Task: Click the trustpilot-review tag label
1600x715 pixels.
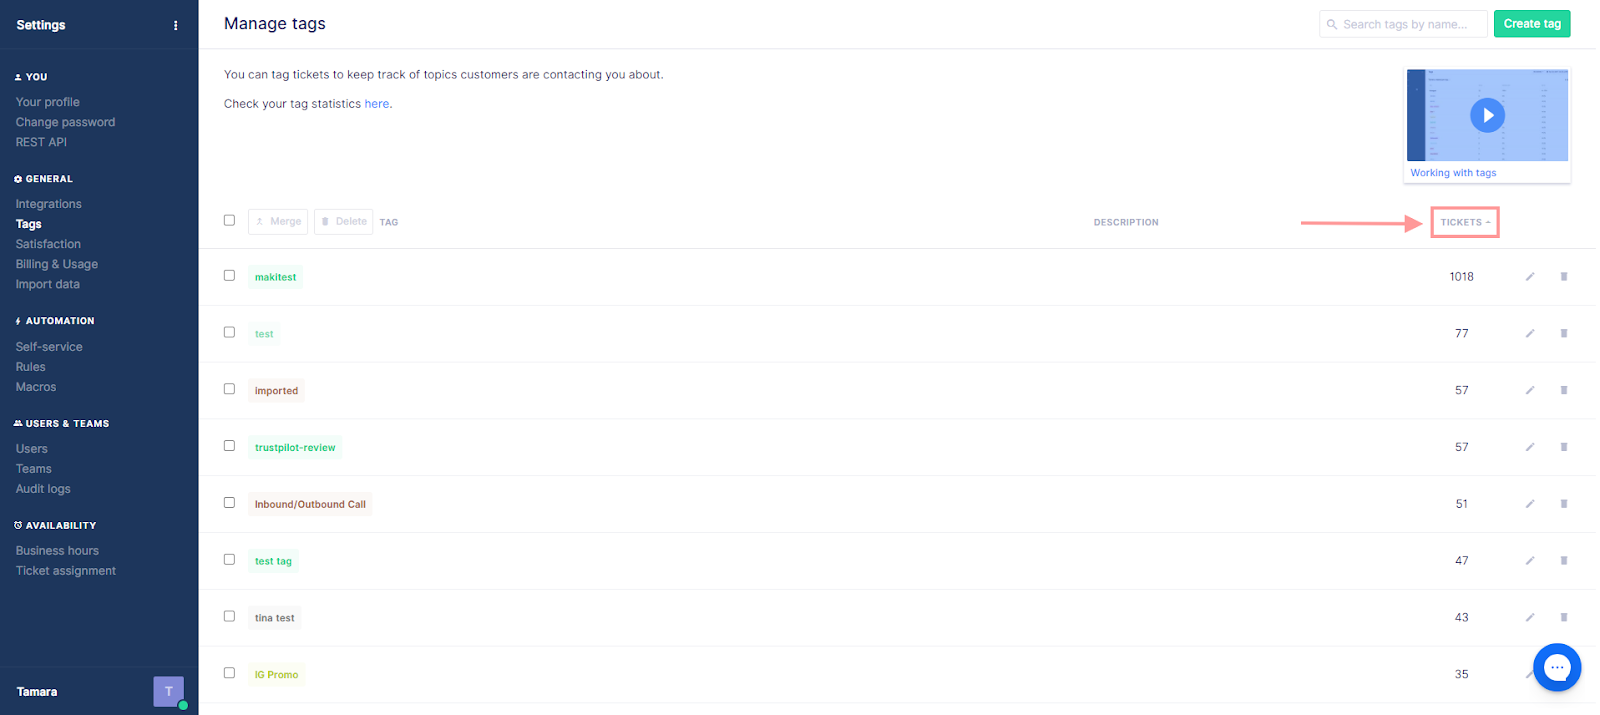Action: 295,447
